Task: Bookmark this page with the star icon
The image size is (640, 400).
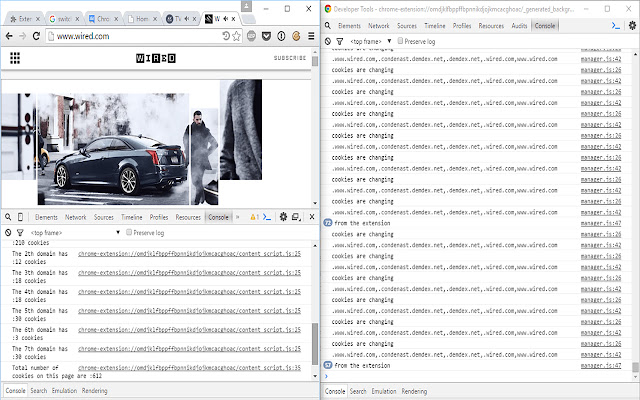Action: pos(234,36)
